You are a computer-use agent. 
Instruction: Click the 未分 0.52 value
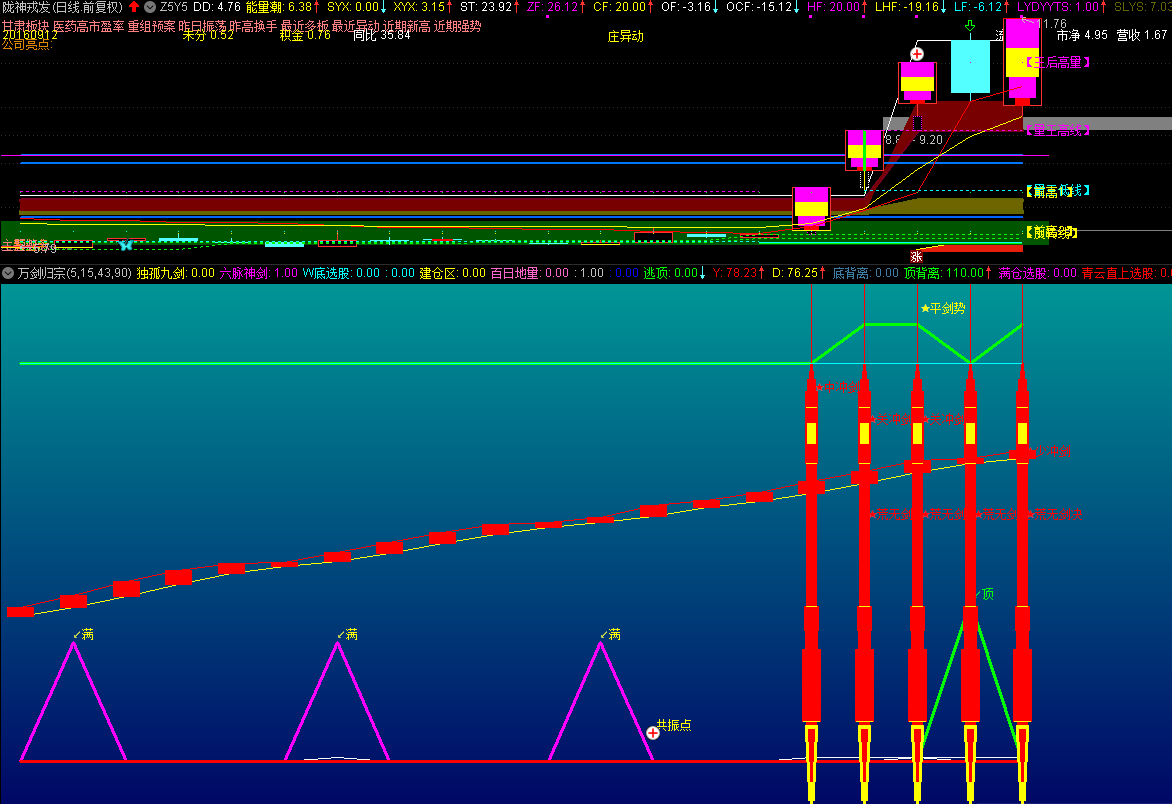pos(208,35)
